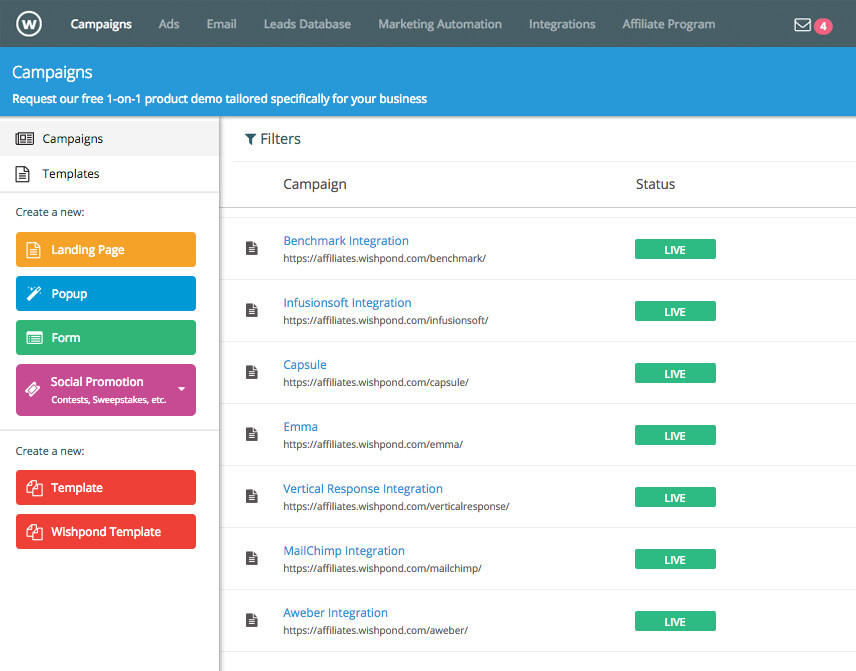Screen dimensions: 856x671
Task: Open the Benchmark Integration campaign
Action: point(346,241)
